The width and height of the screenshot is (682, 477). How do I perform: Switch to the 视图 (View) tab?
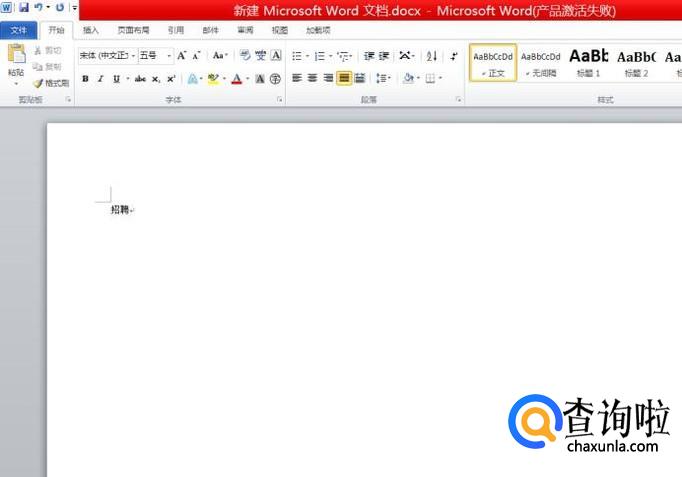point(280,30)
